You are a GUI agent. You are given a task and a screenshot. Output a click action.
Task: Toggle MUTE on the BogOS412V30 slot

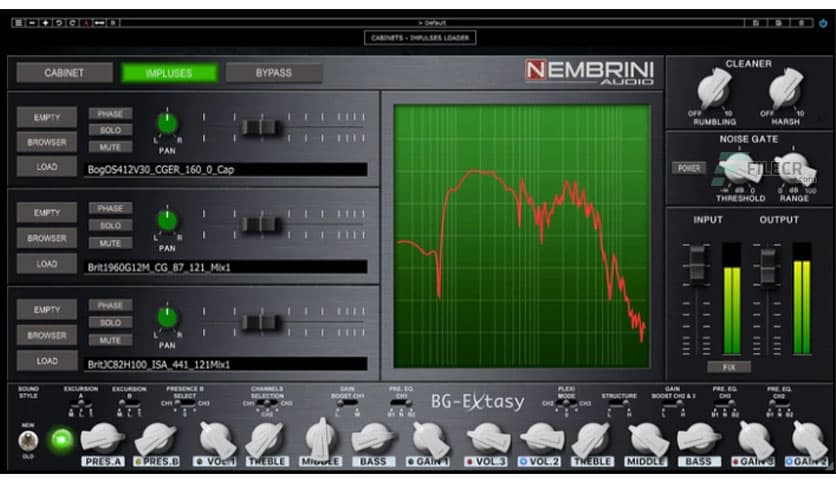point(110,147)
